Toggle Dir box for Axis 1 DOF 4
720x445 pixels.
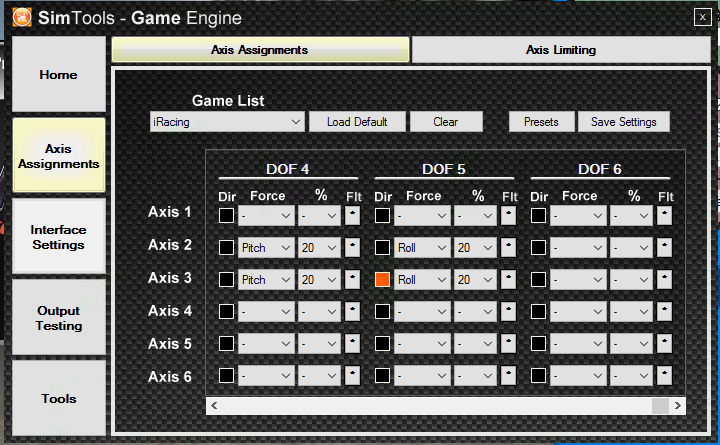(226, 215)
